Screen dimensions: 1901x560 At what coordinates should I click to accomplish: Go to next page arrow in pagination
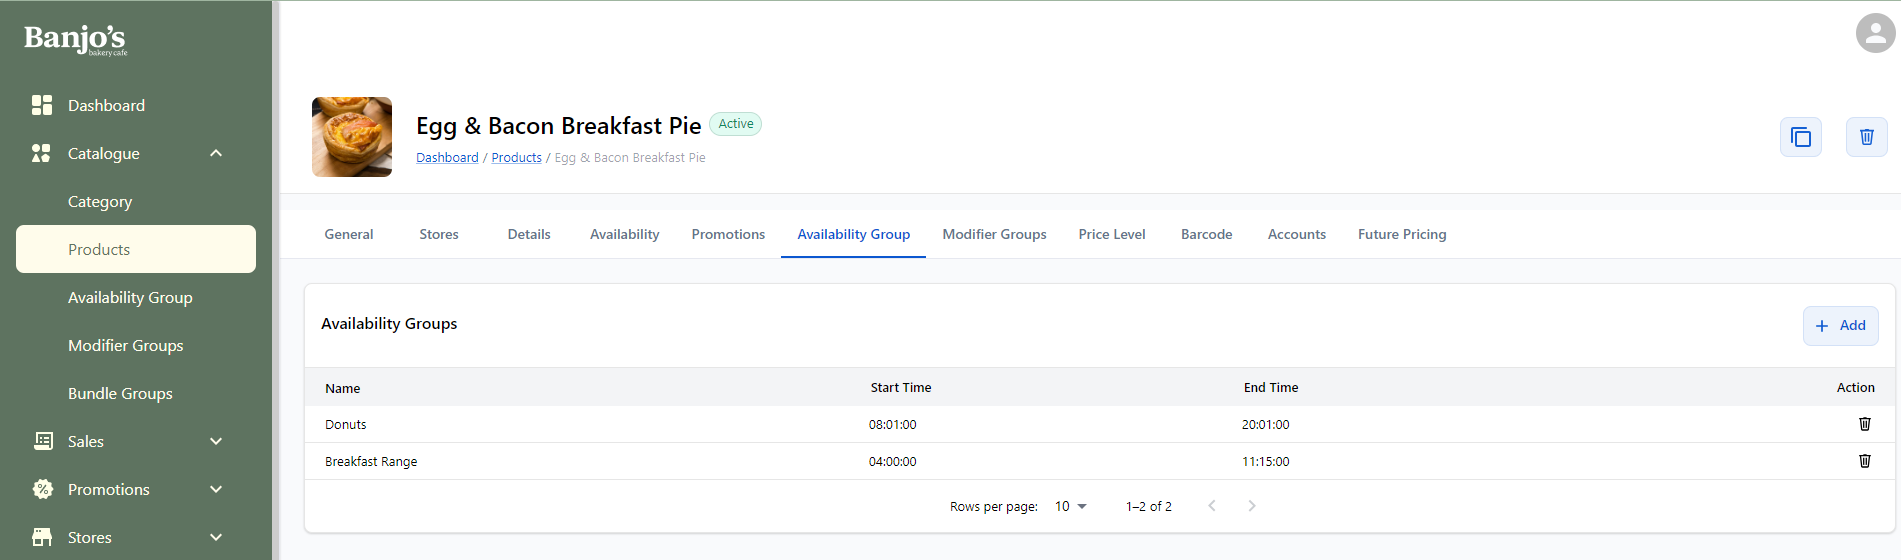1251,506
